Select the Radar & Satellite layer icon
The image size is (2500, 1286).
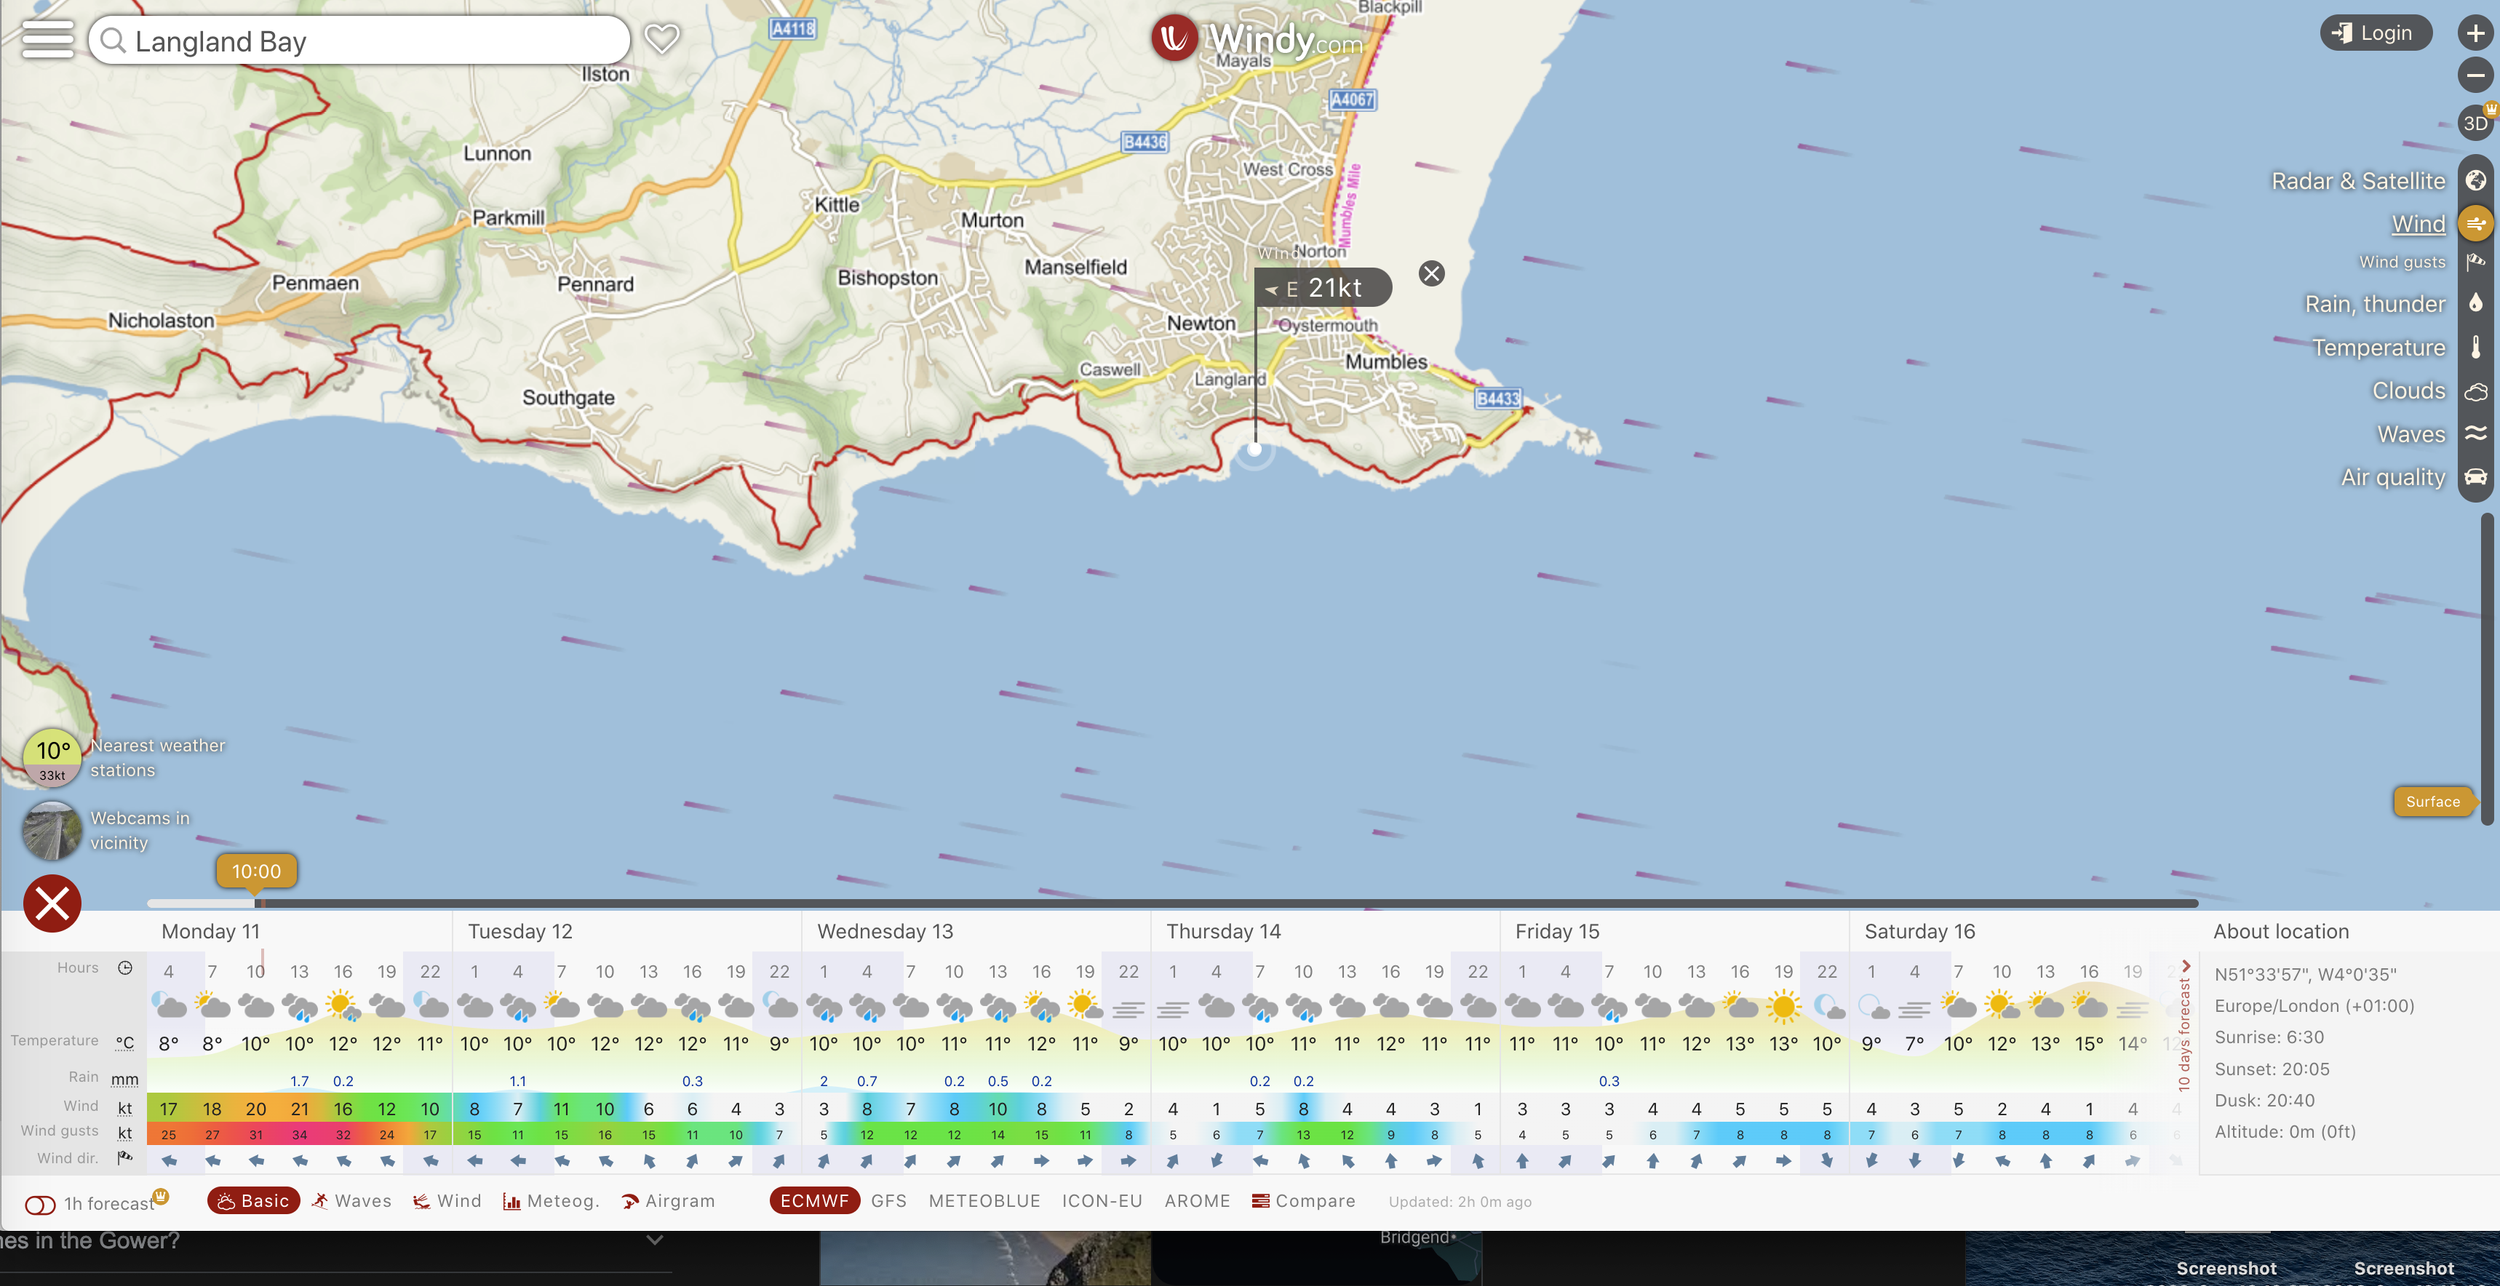pyautogui.click(x=2475, y=181)
